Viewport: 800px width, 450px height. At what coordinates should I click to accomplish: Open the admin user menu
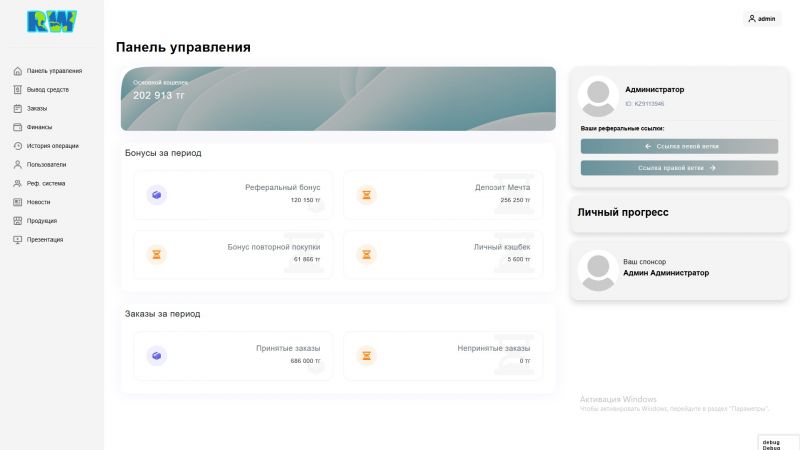click(762, 19)
